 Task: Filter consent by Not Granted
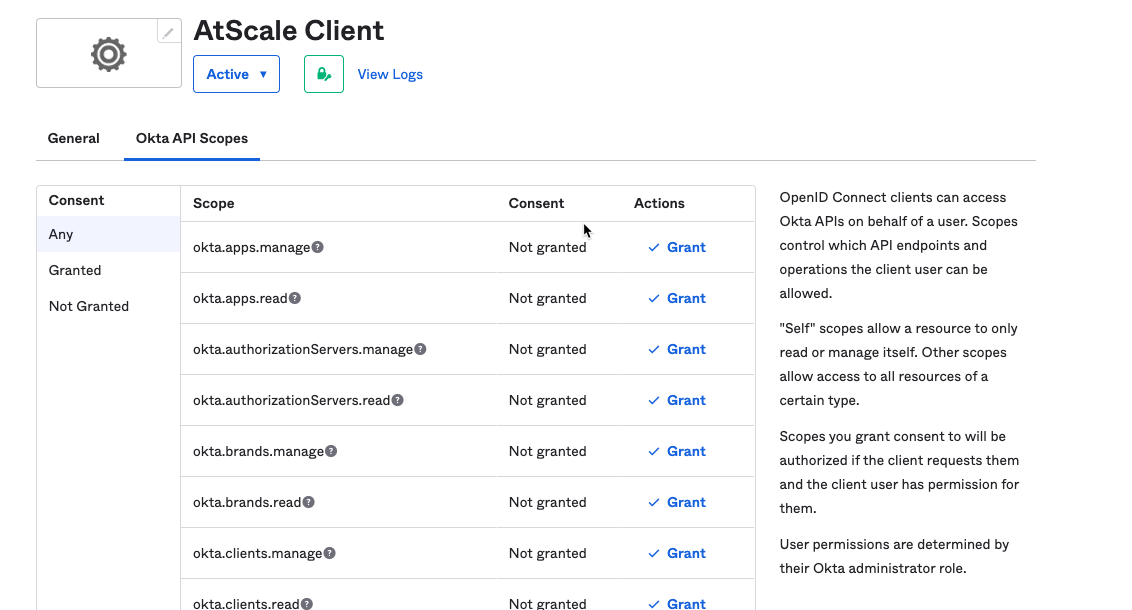coord(108,306)
